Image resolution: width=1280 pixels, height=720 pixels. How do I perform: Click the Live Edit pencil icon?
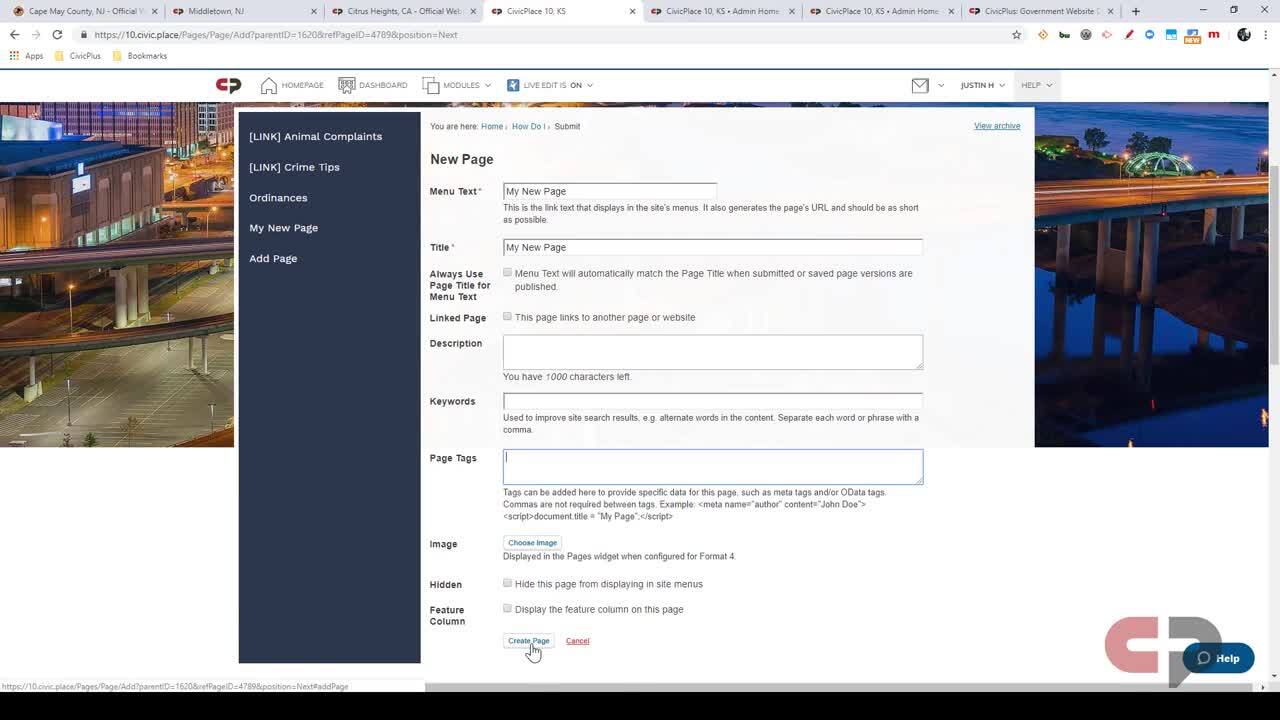pos(513,85)
